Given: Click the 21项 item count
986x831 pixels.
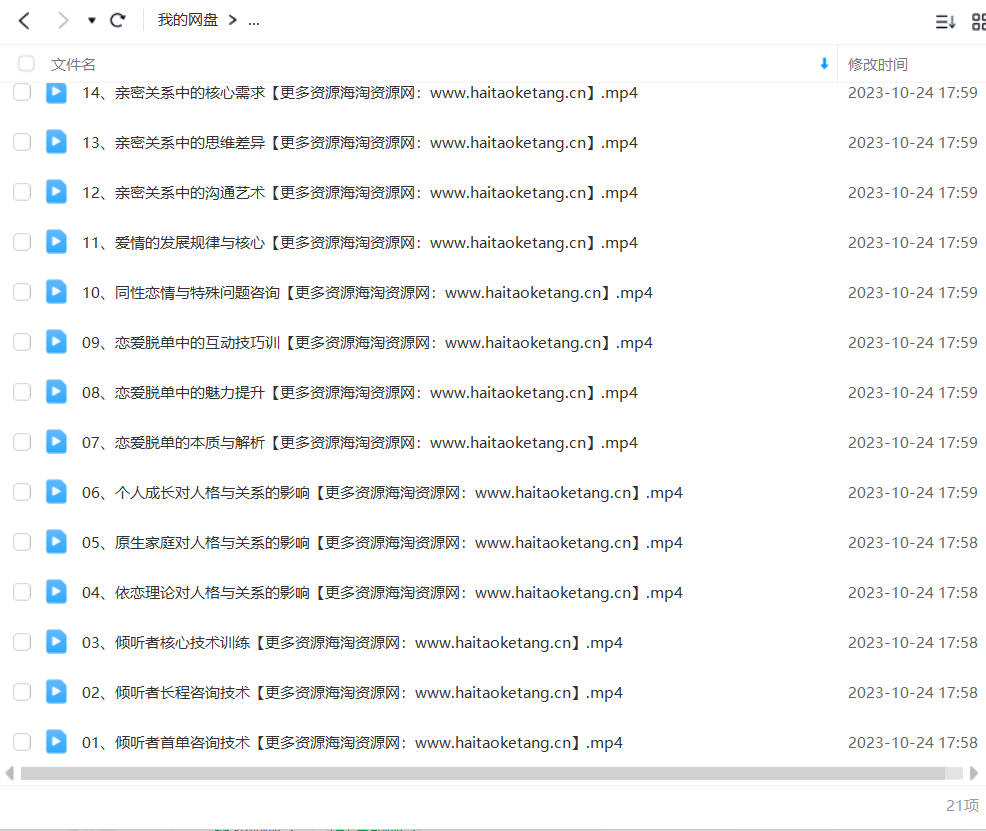Looking at the screenshot, I should [x=963, y=805].
